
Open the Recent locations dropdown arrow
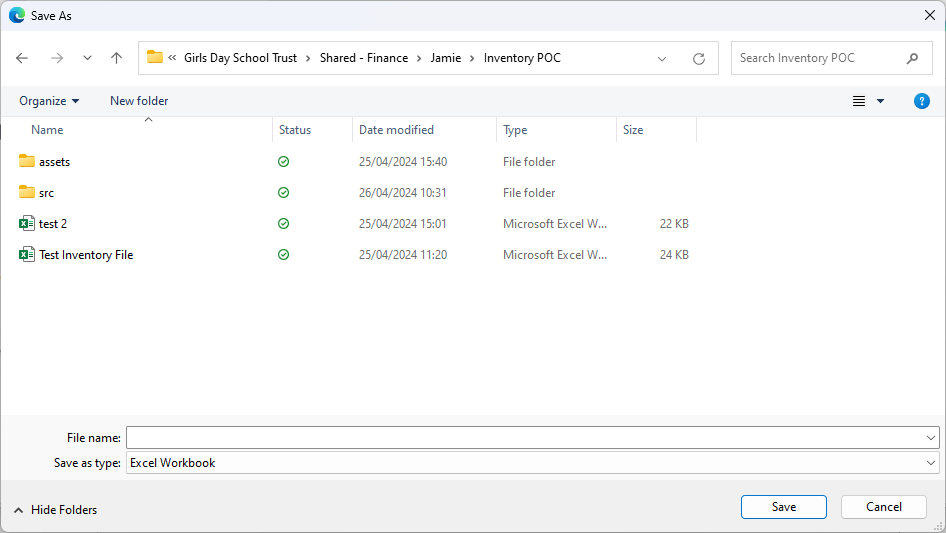coord(87,58)
